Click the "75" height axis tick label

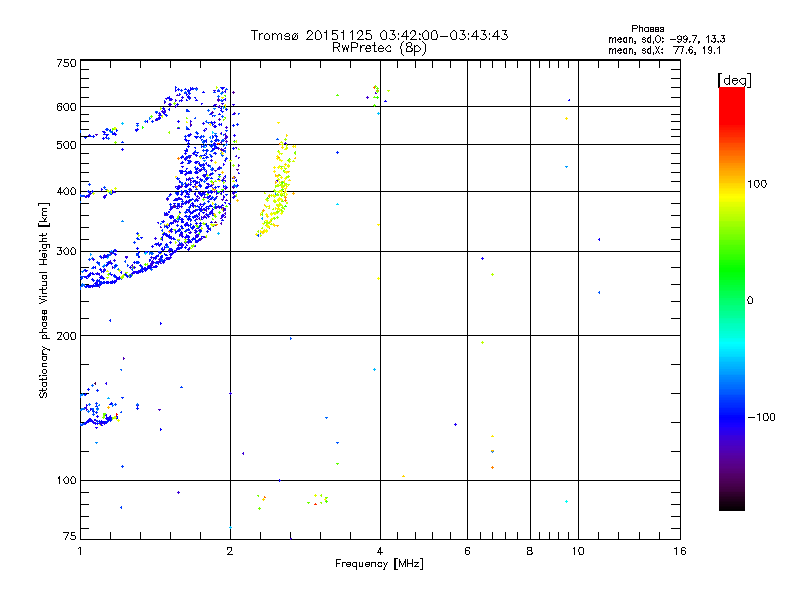[x=70, y=536]
